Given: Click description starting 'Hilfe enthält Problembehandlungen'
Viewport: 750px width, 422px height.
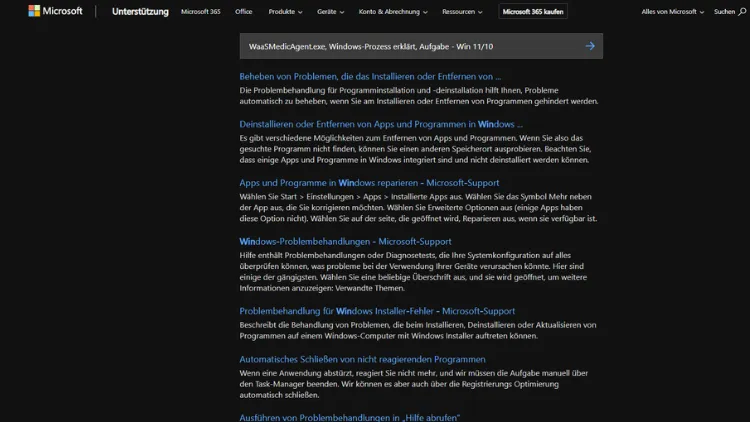Looking at the screenshot, I should click(x=413, y=271).
